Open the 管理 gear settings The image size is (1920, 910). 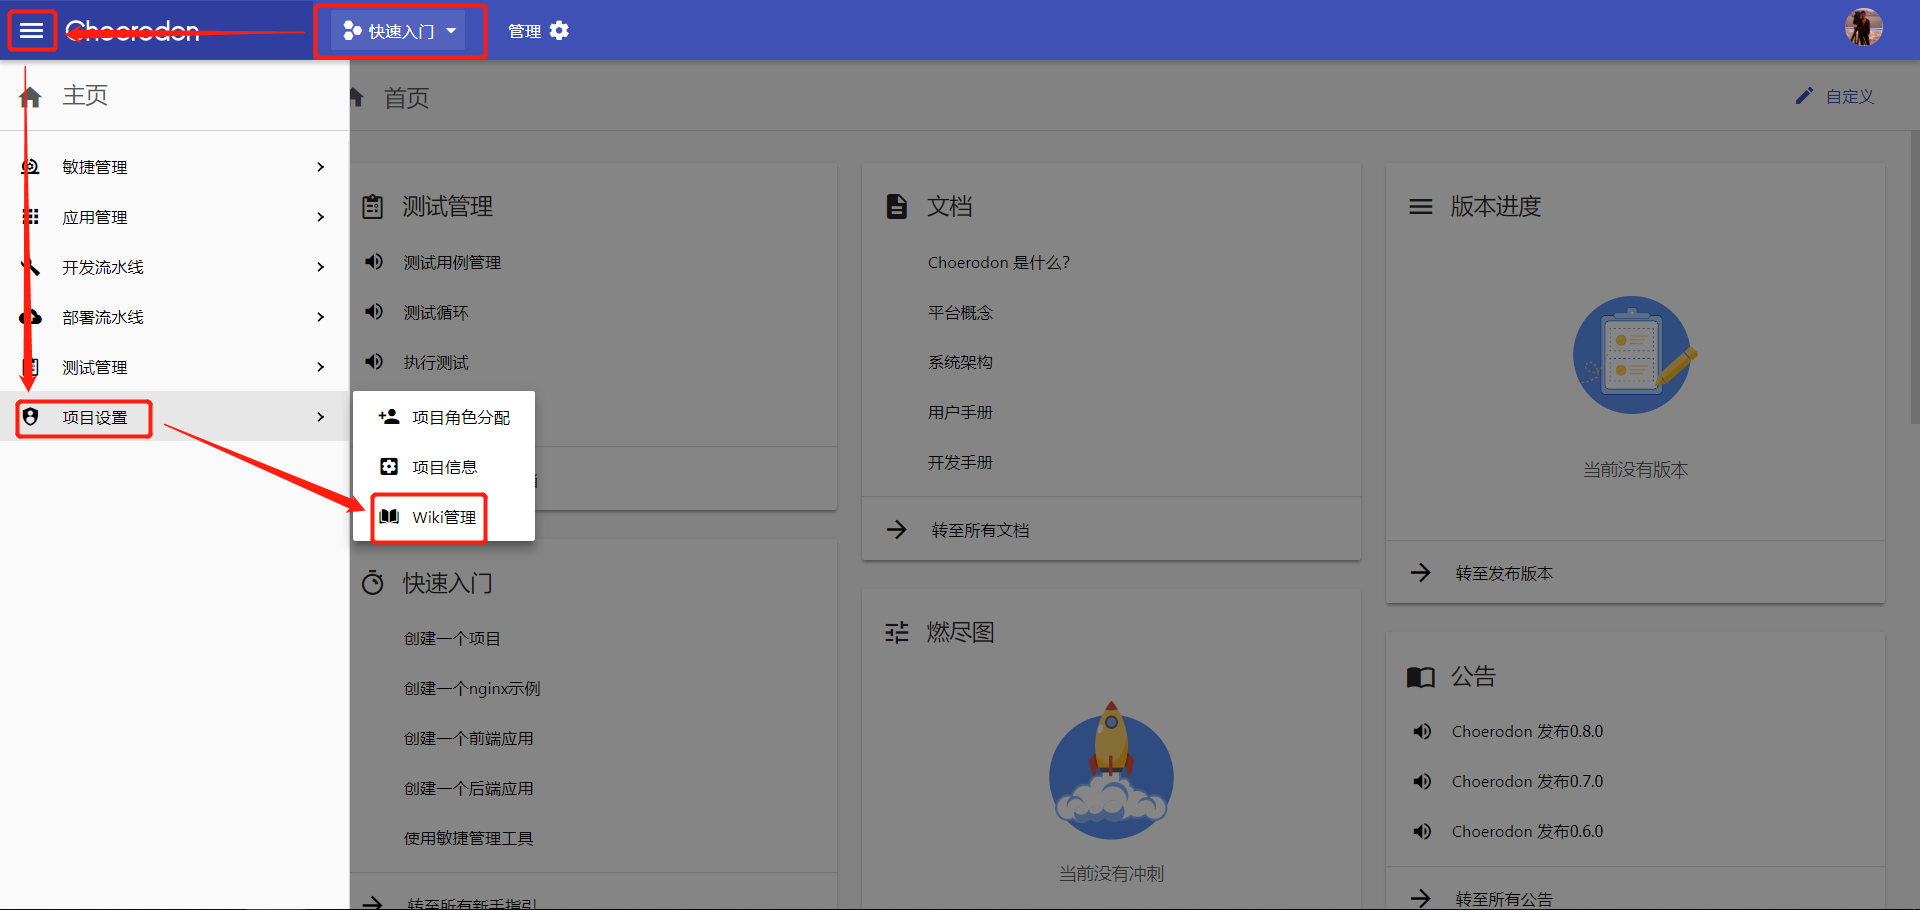538,31
